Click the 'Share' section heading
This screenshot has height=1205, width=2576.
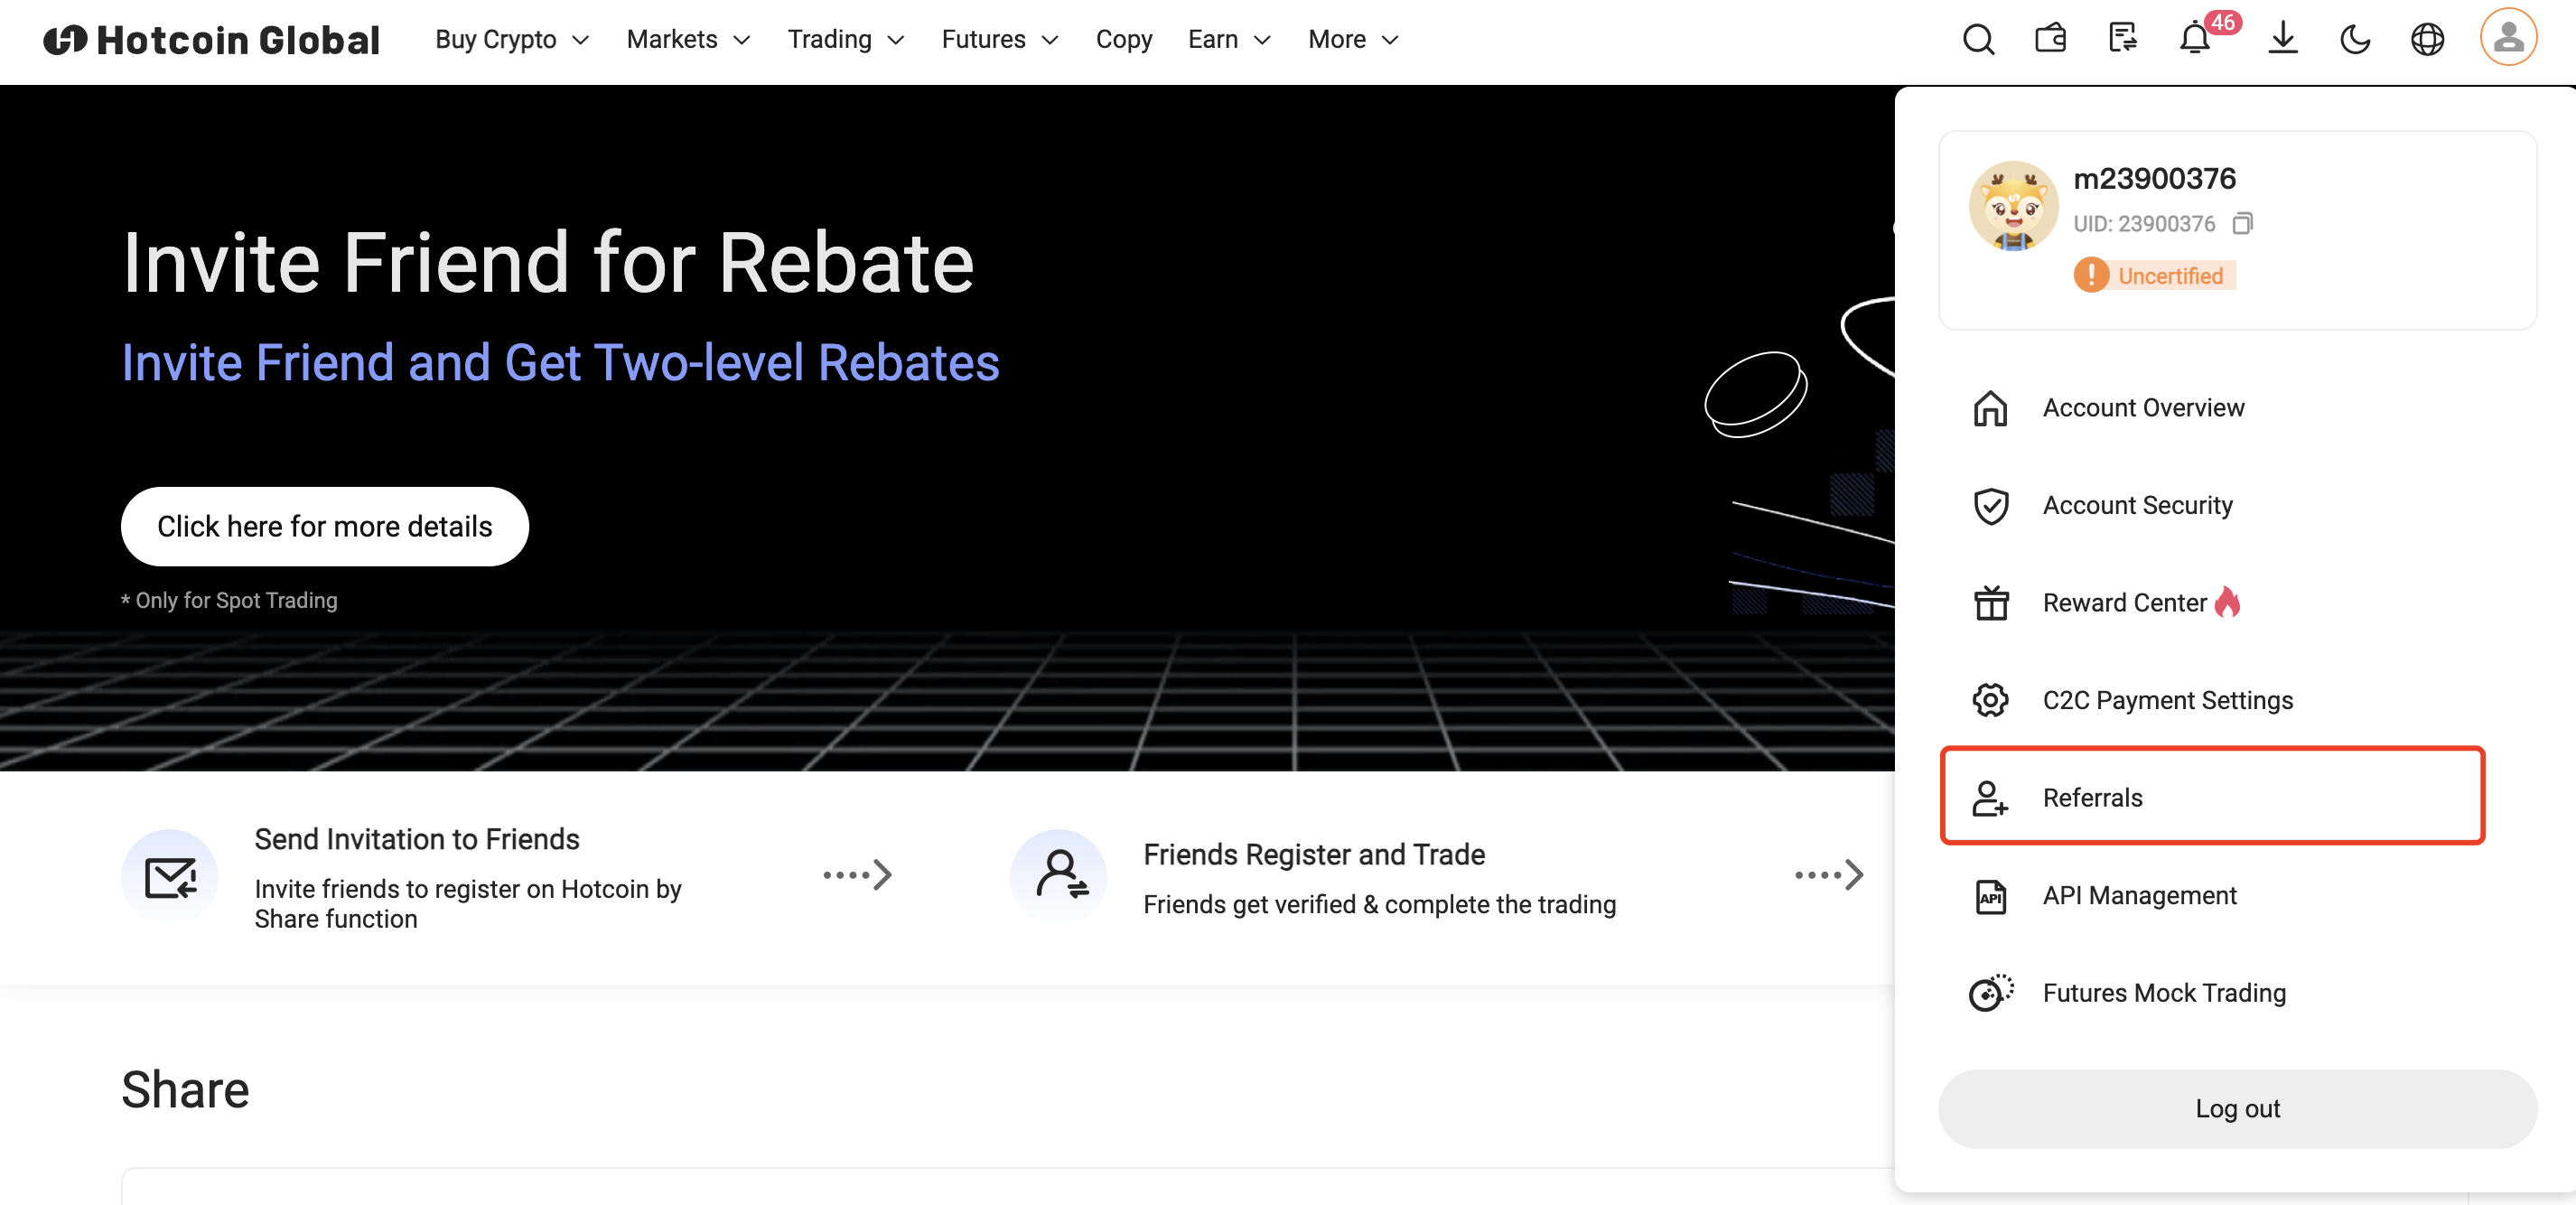pos(185,1089)
